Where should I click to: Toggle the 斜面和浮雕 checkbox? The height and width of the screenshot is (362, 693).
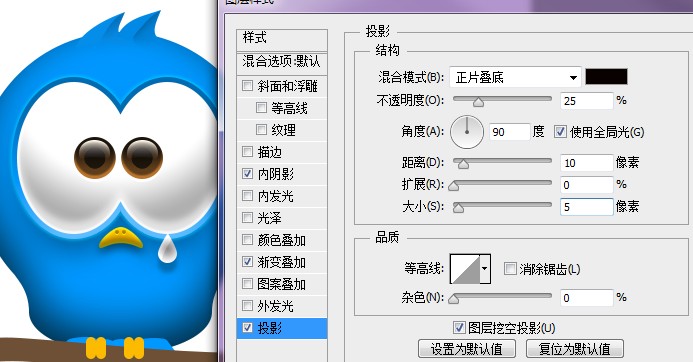click(248, 85)
